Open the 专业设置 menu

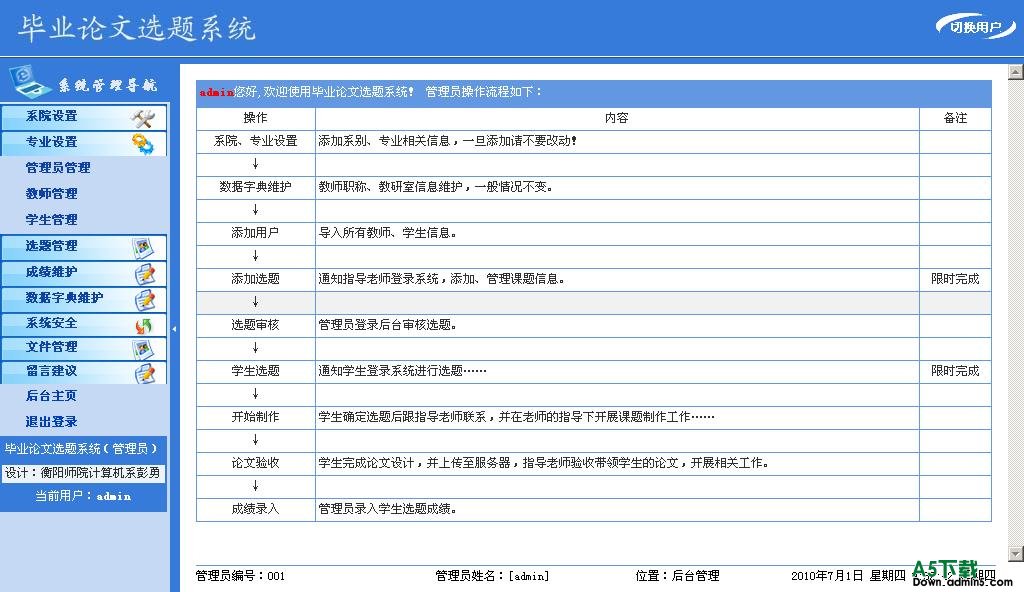[x=84, y=142]
